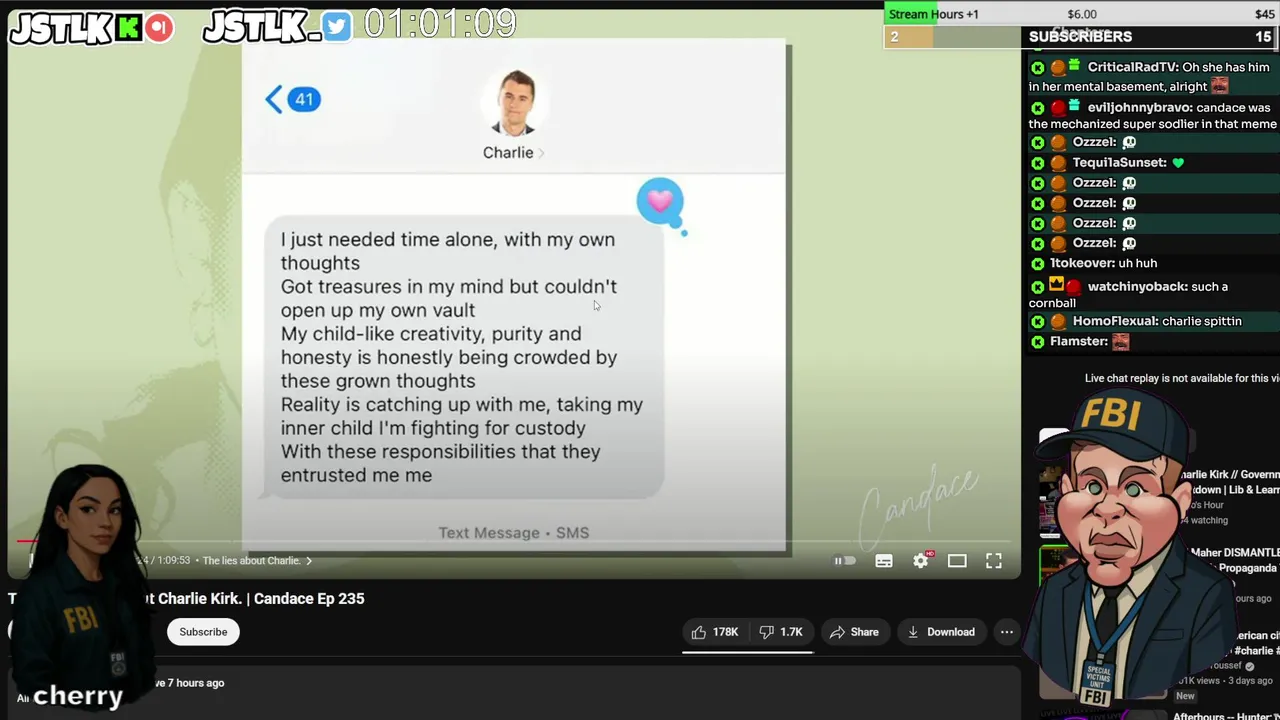
Task: Click Twitter bird icon in overlay
Action: click(338, 27)
